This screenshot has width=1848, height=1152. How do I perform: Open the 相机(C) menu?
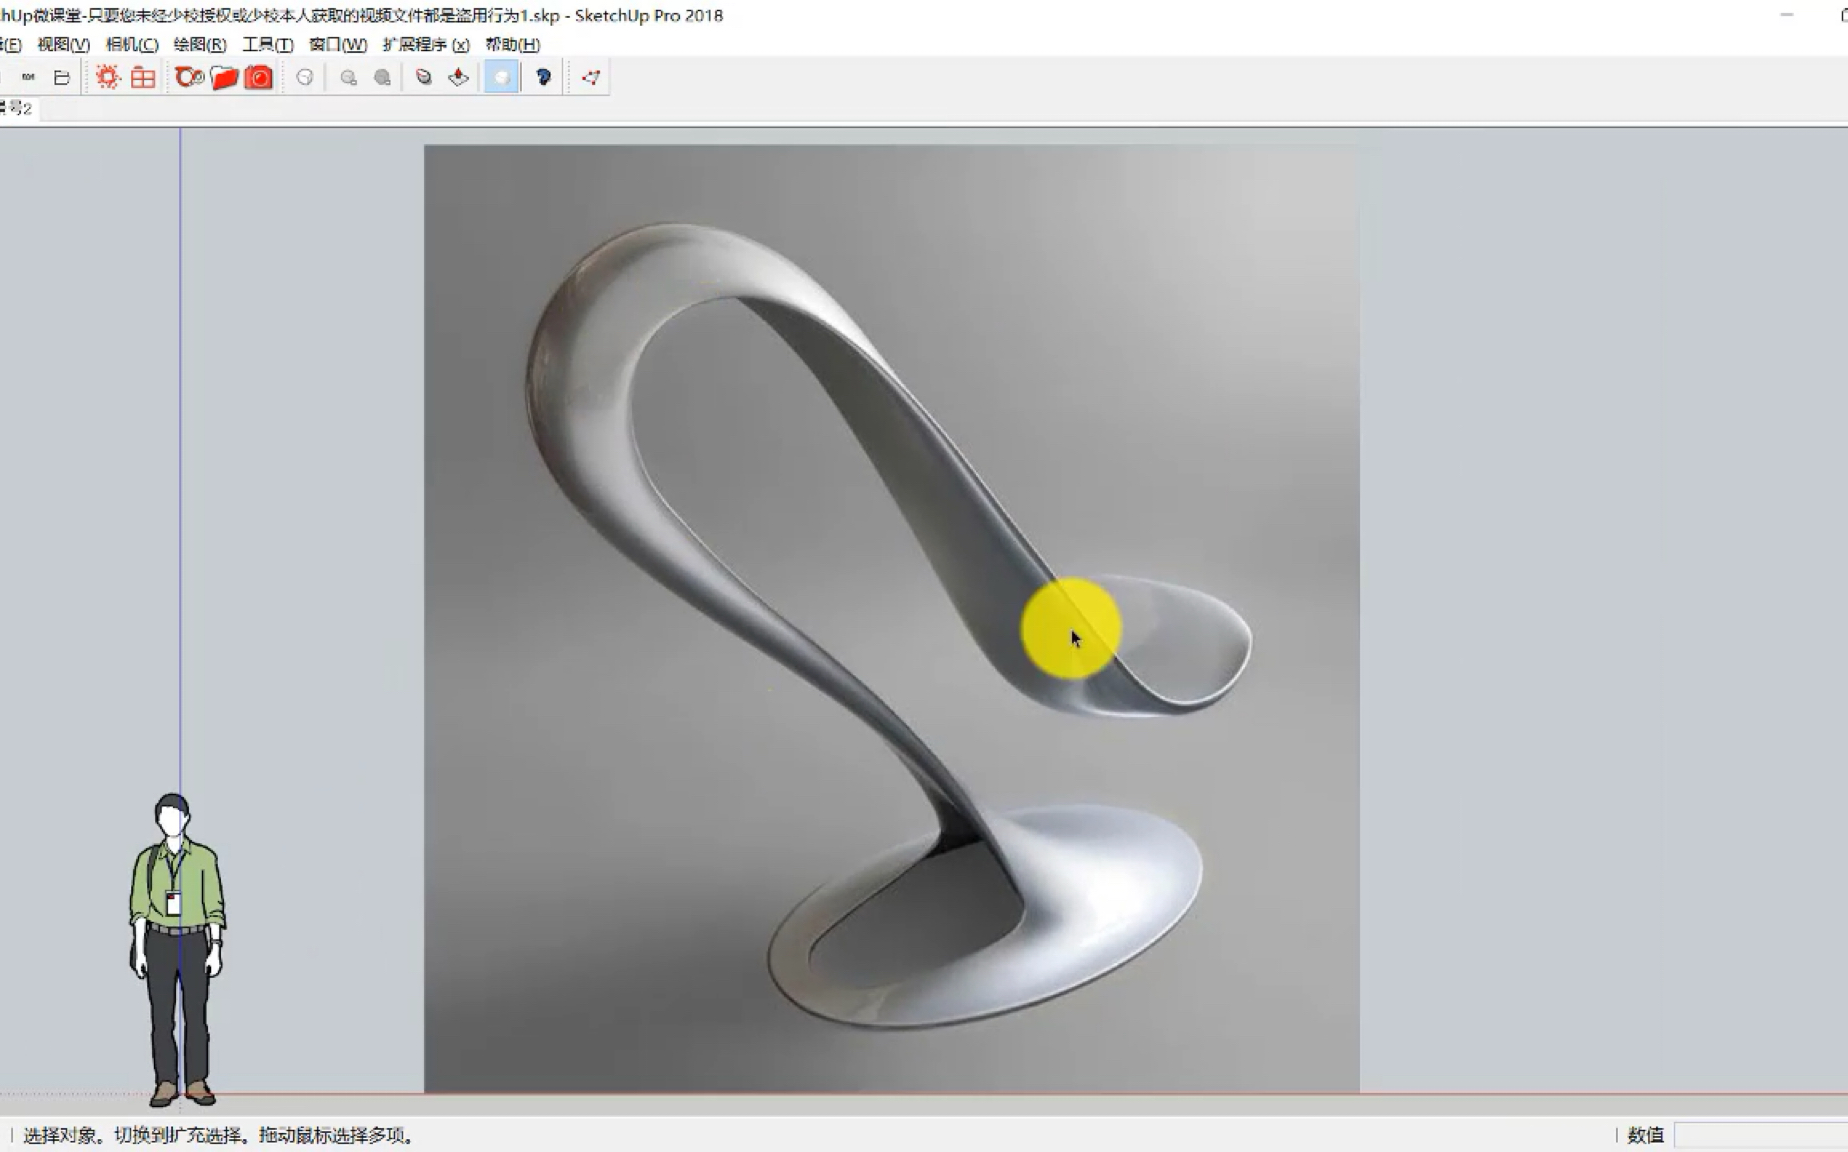click(132, 44)
